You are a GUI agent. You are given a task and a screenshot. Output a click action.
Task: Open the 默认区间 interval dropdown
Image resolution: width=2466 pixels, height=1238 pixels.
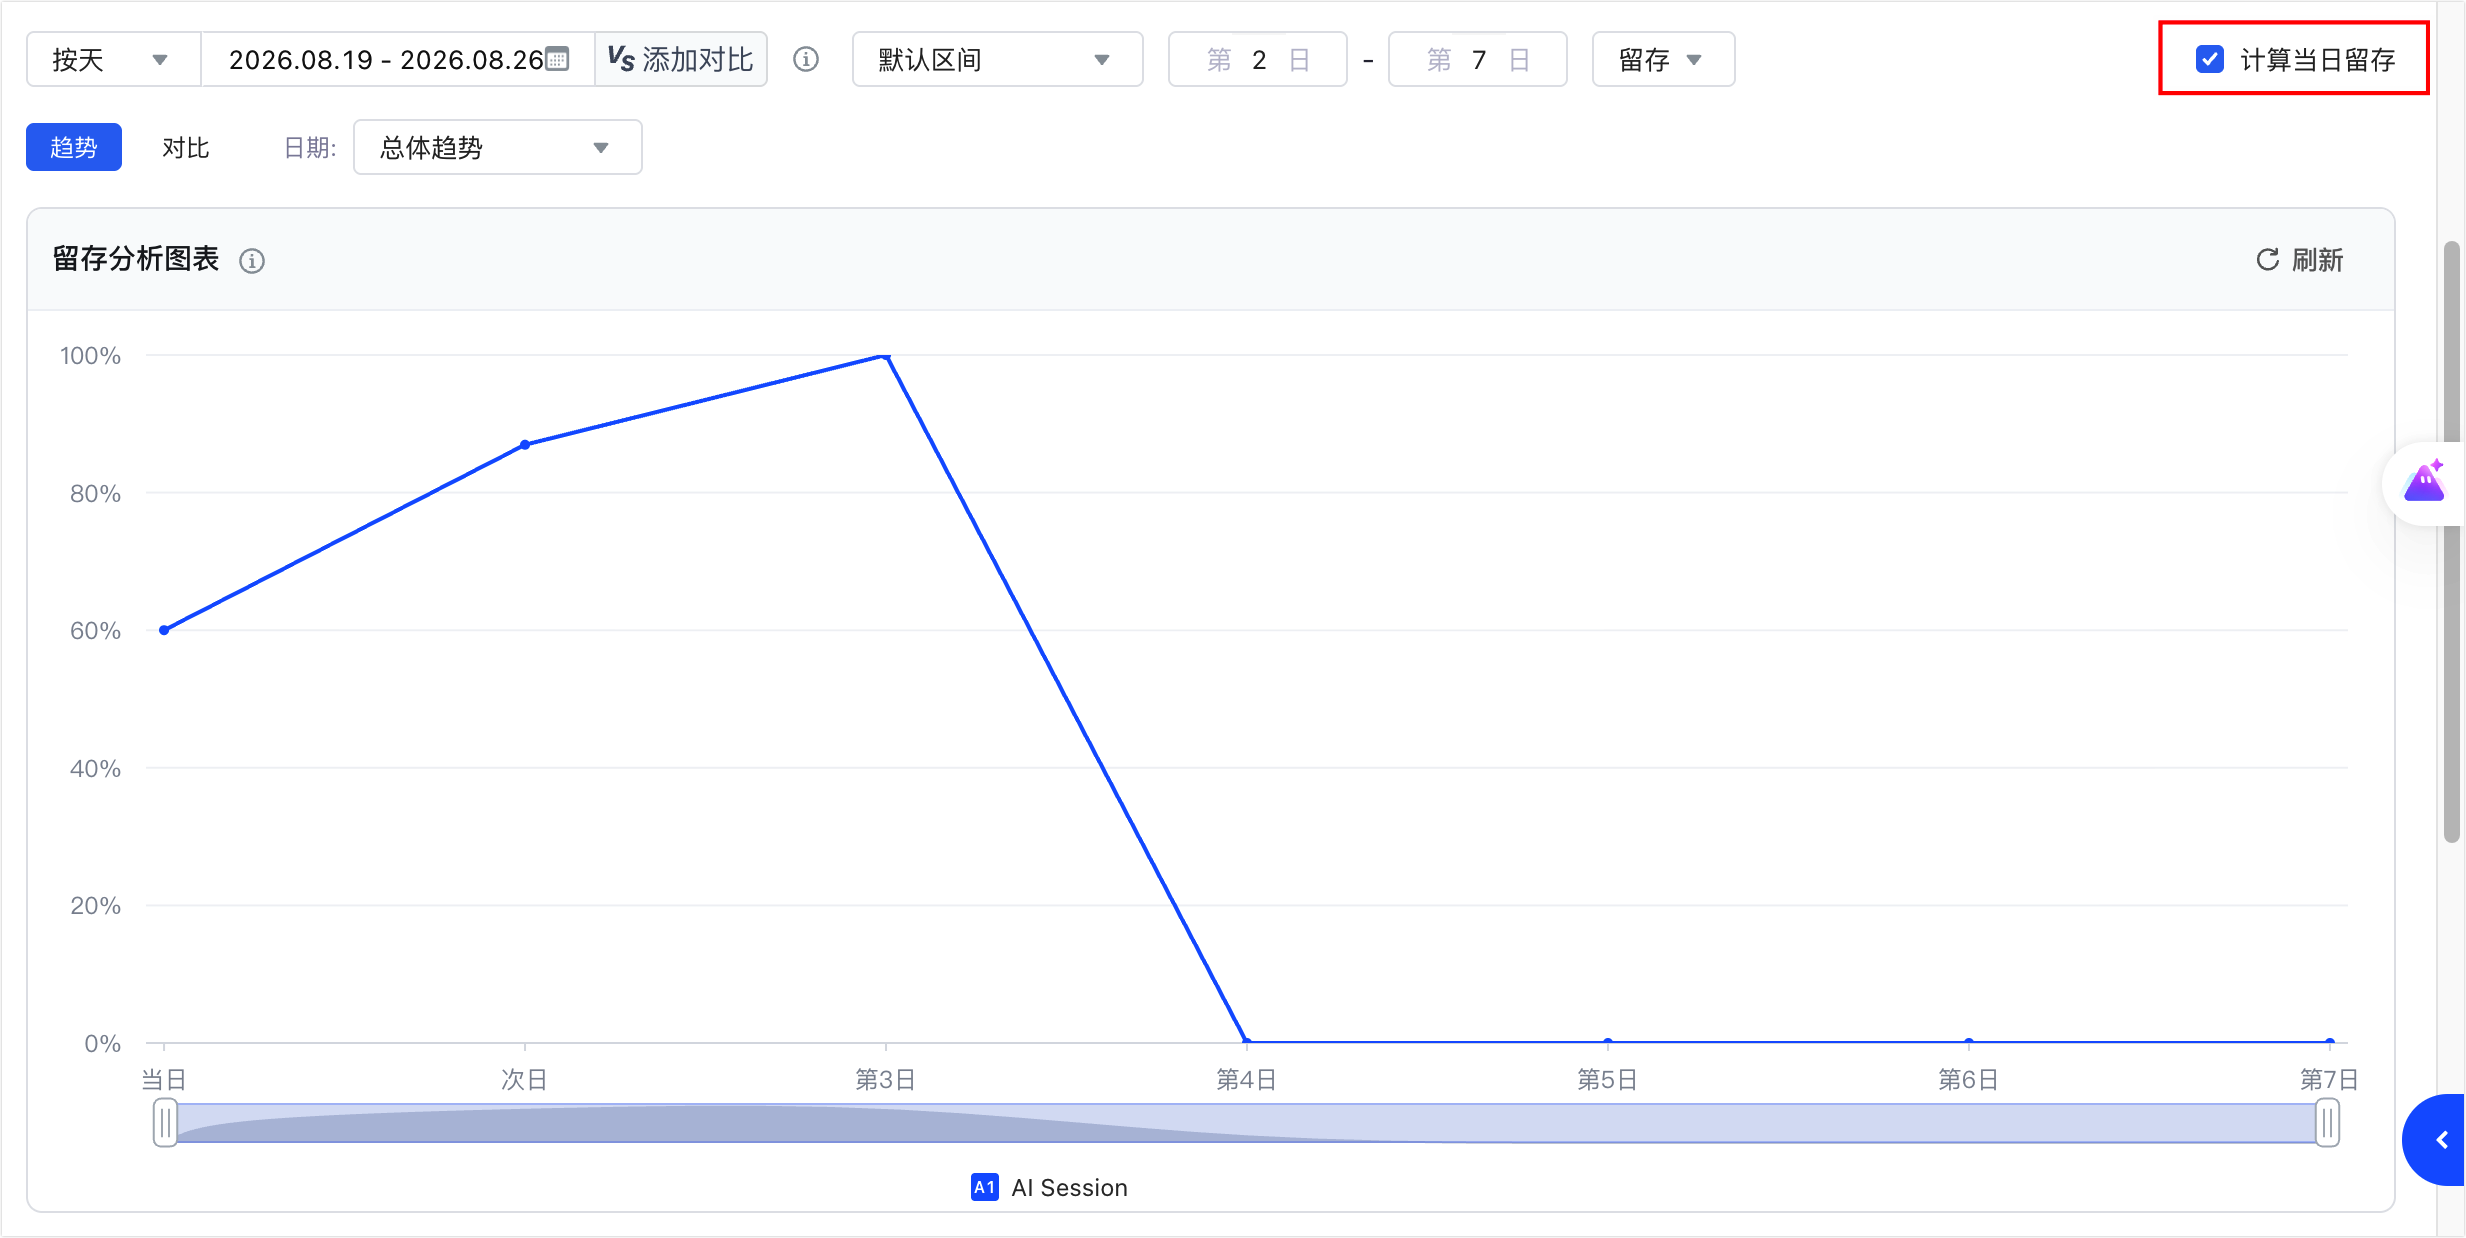point(997,60)
